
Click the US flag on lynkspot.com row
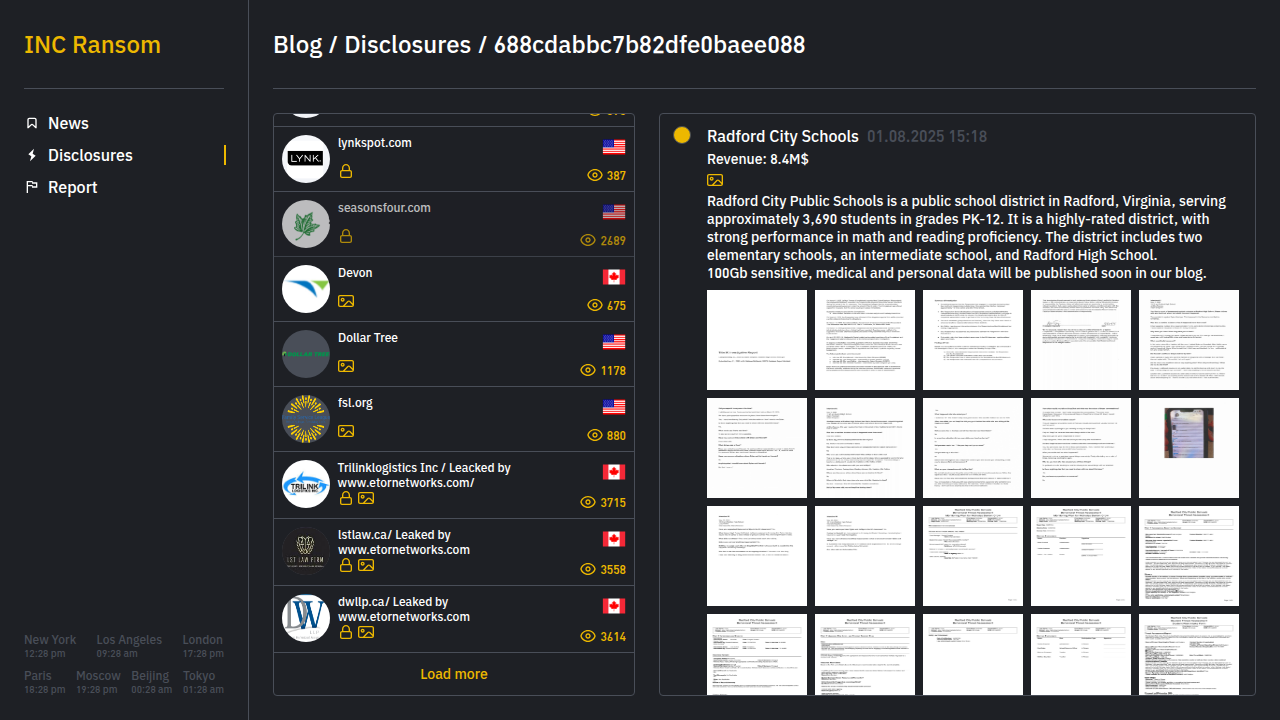coord(614,147)
